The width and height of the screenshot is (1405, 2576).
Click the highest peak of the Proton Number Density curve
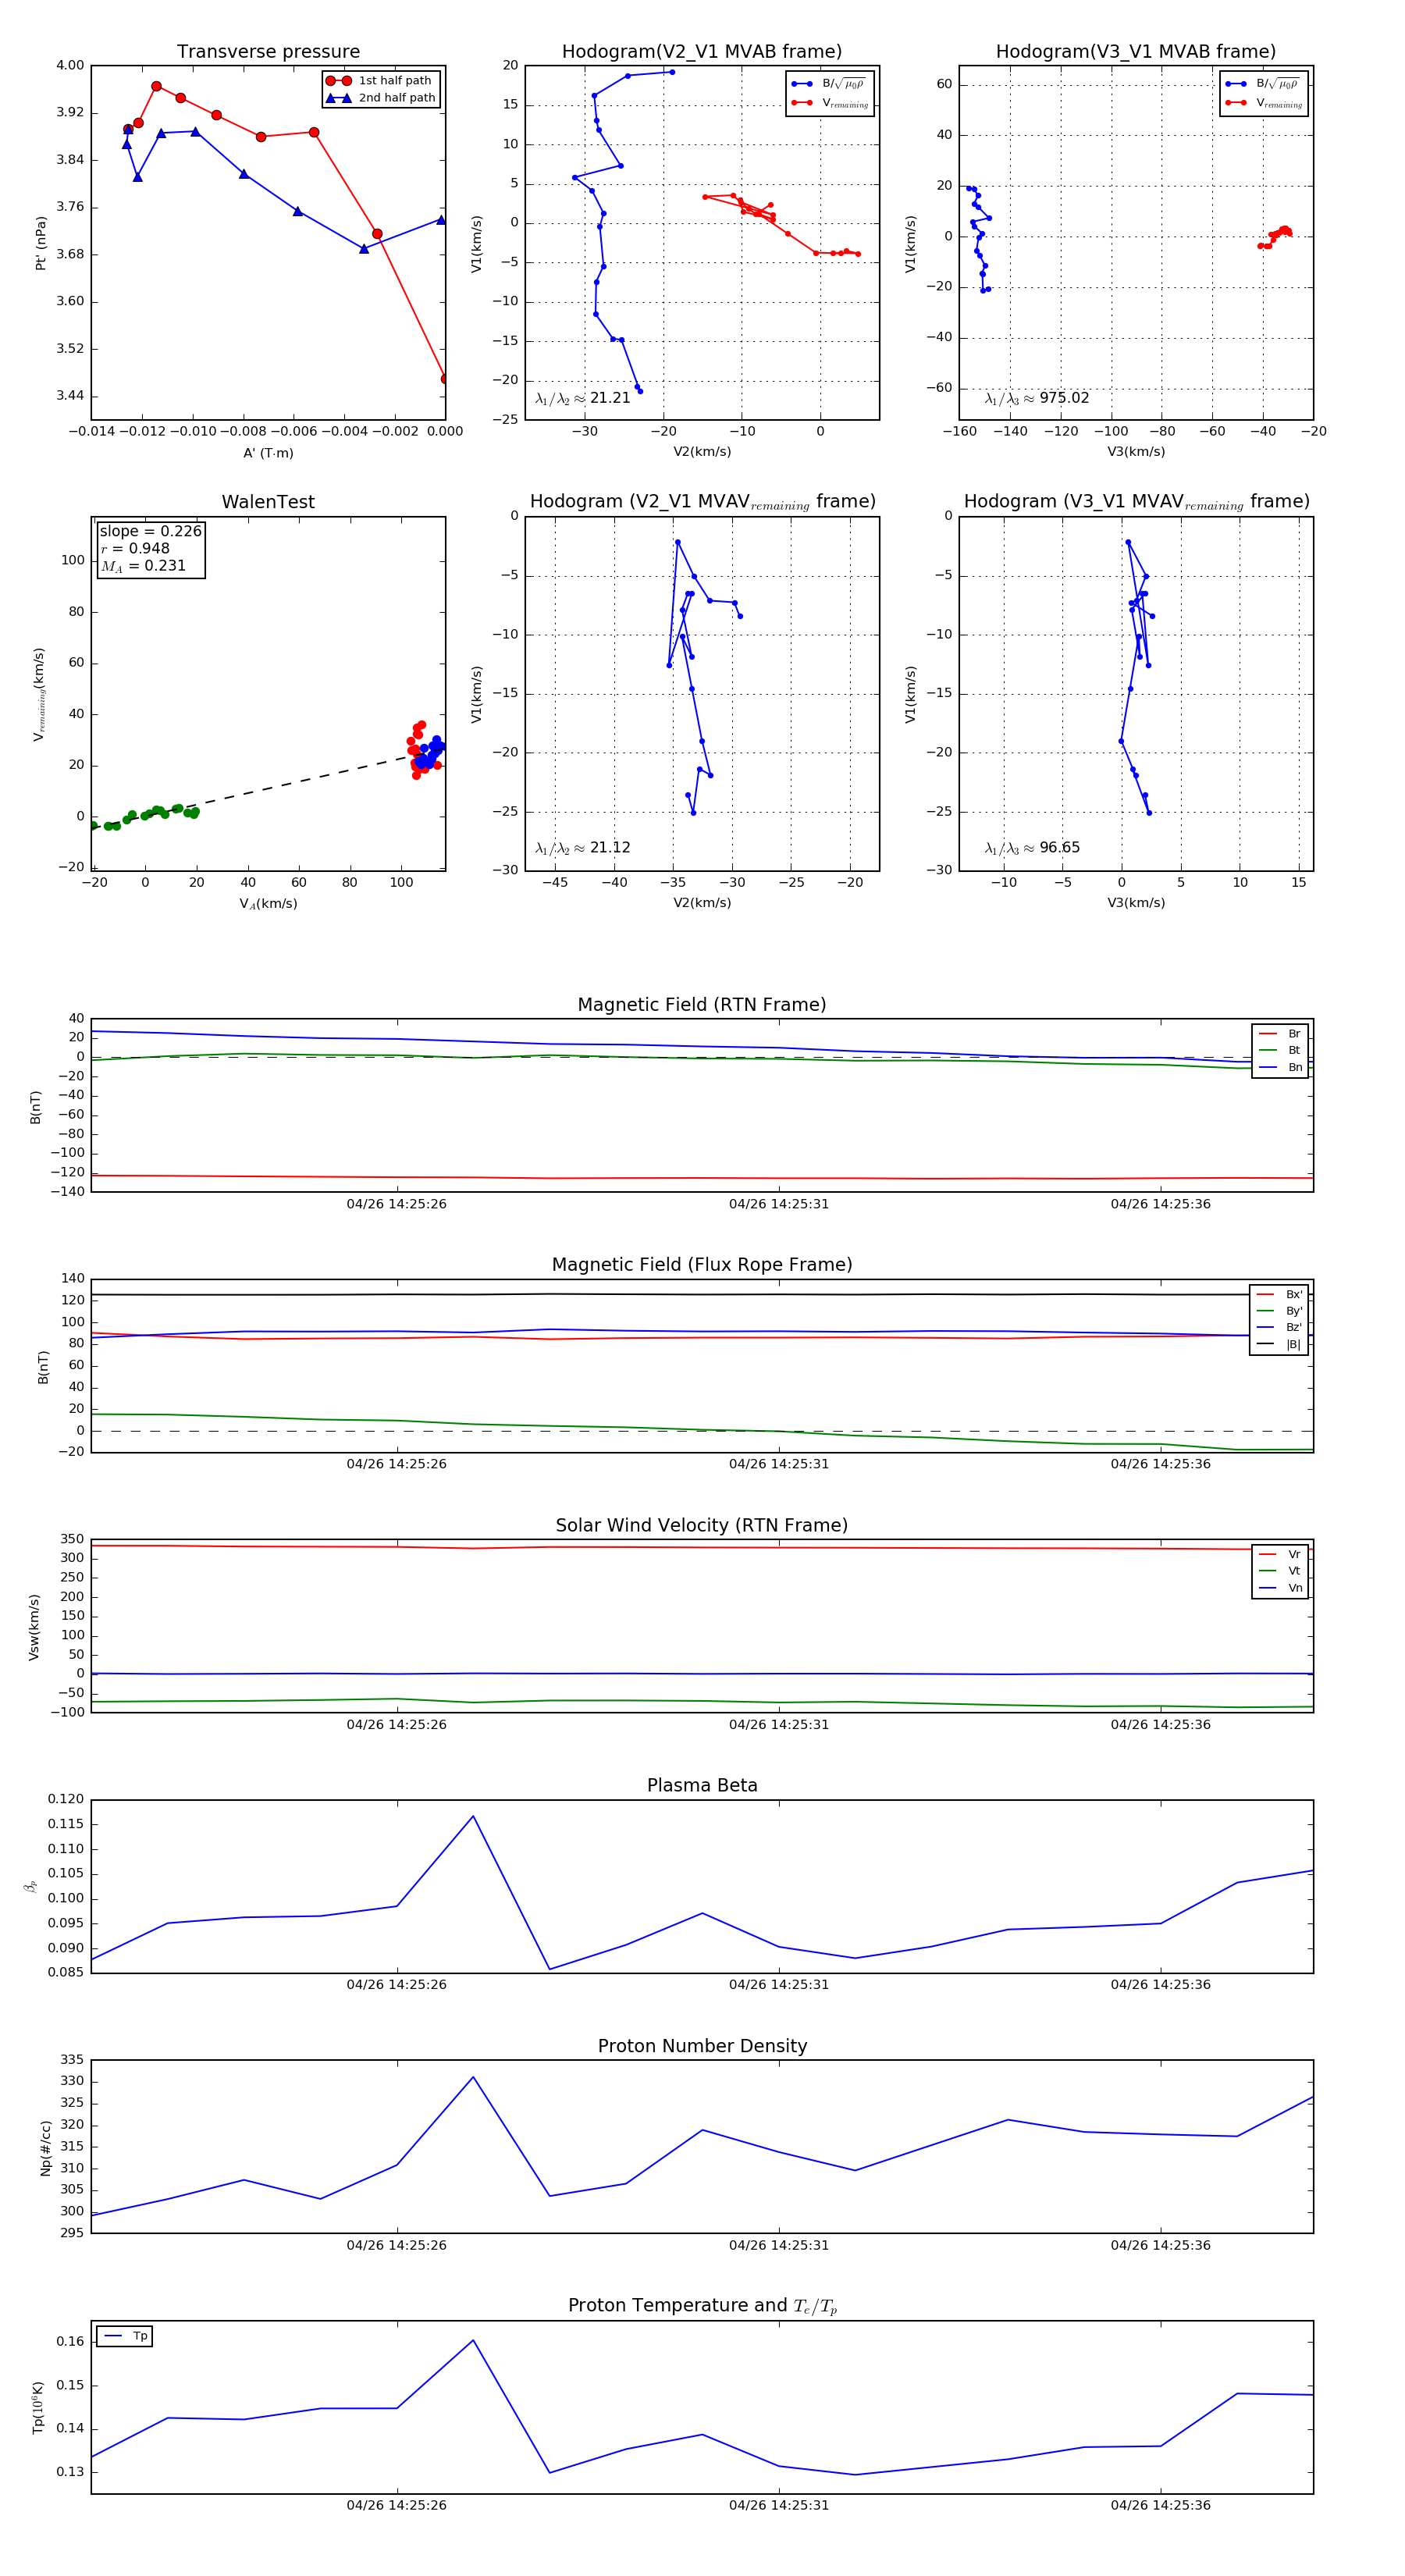tap(473, 2077)
